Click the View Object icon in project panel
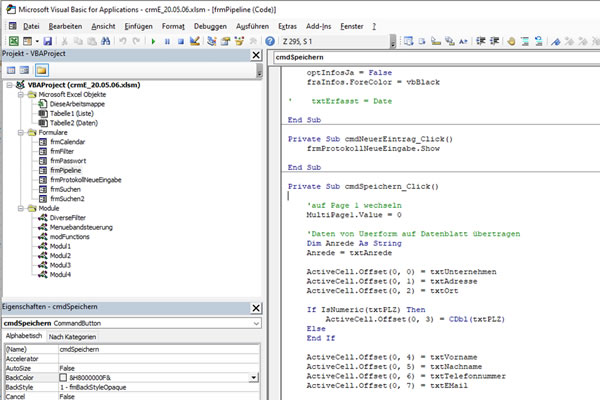 [25, 71]
